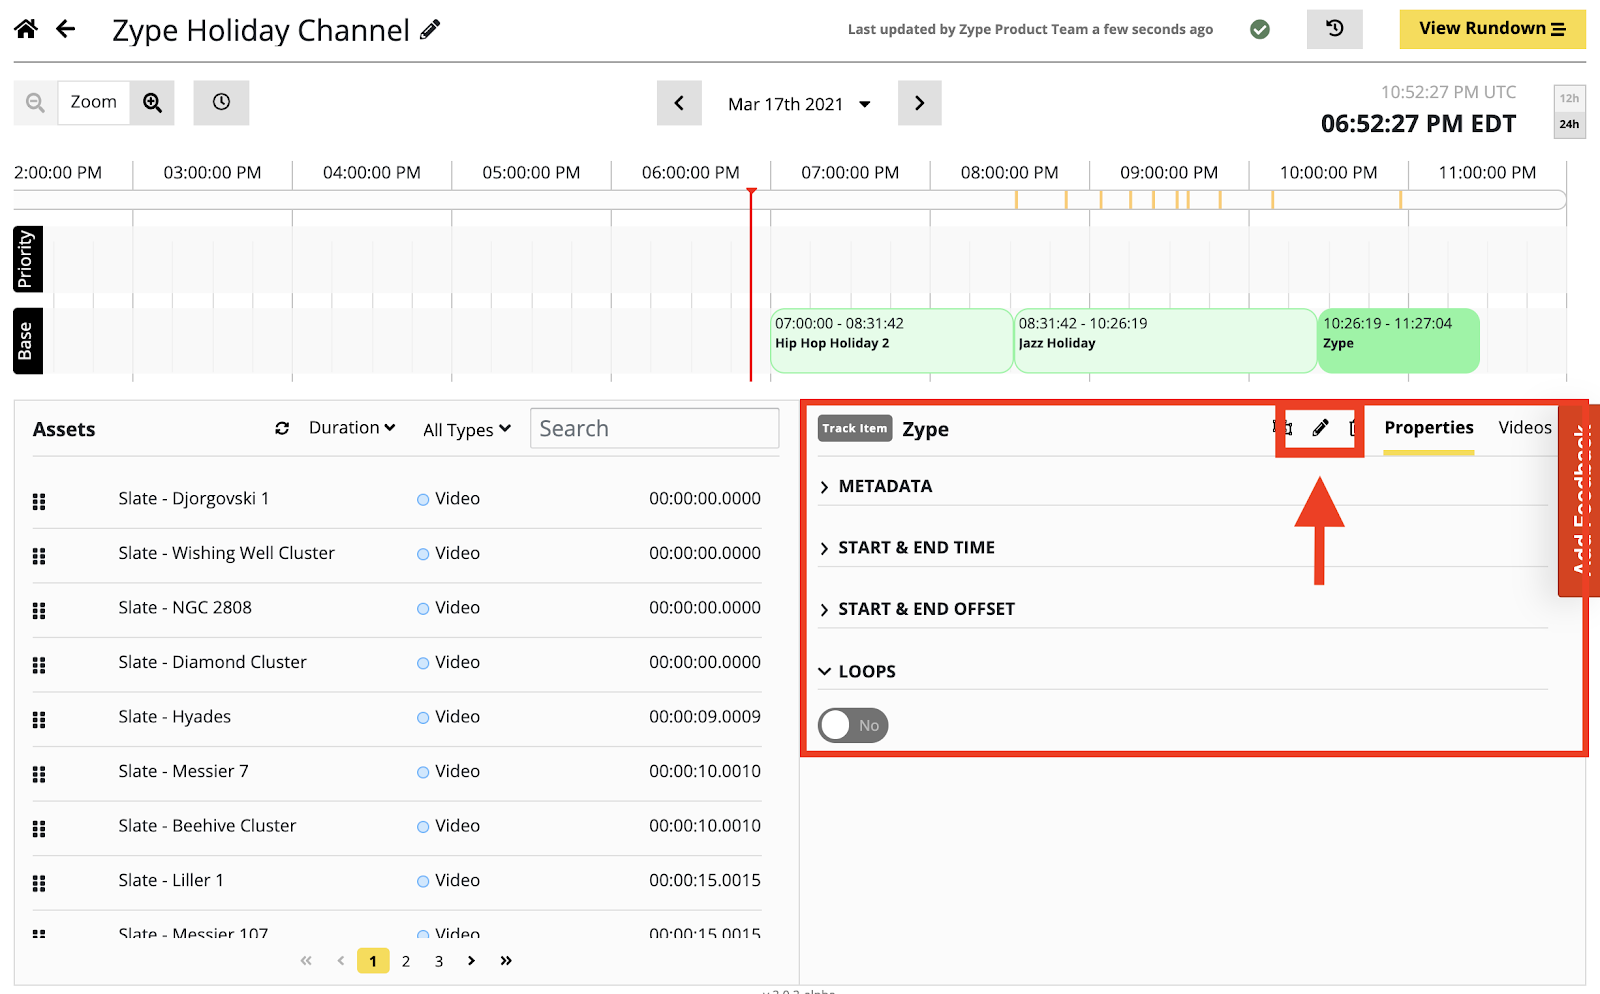Viewport: 1600px width, 994px height.
Task: Select the Hip Hop Holiday 2 track item
Action: point(891,341)
